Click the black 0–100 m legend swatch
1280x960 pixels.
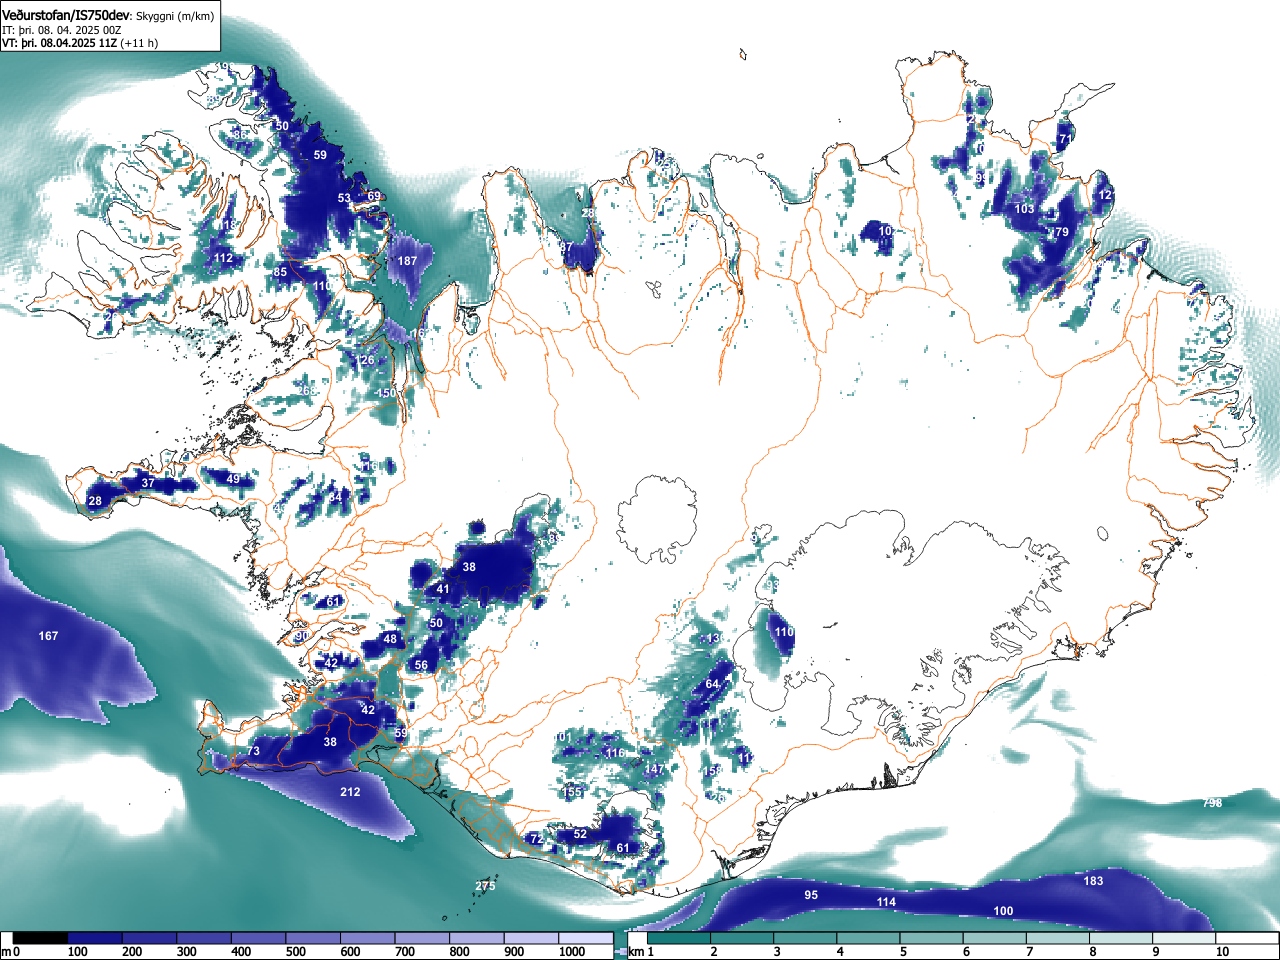41,938
